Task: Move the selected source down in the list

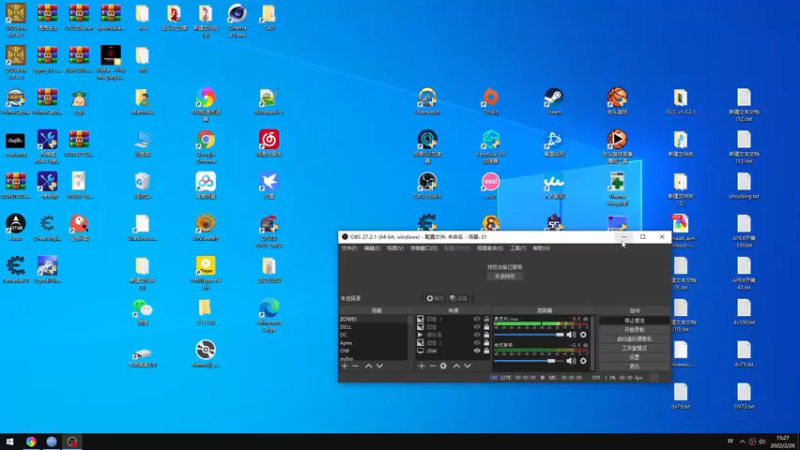Action: (467, 366)
